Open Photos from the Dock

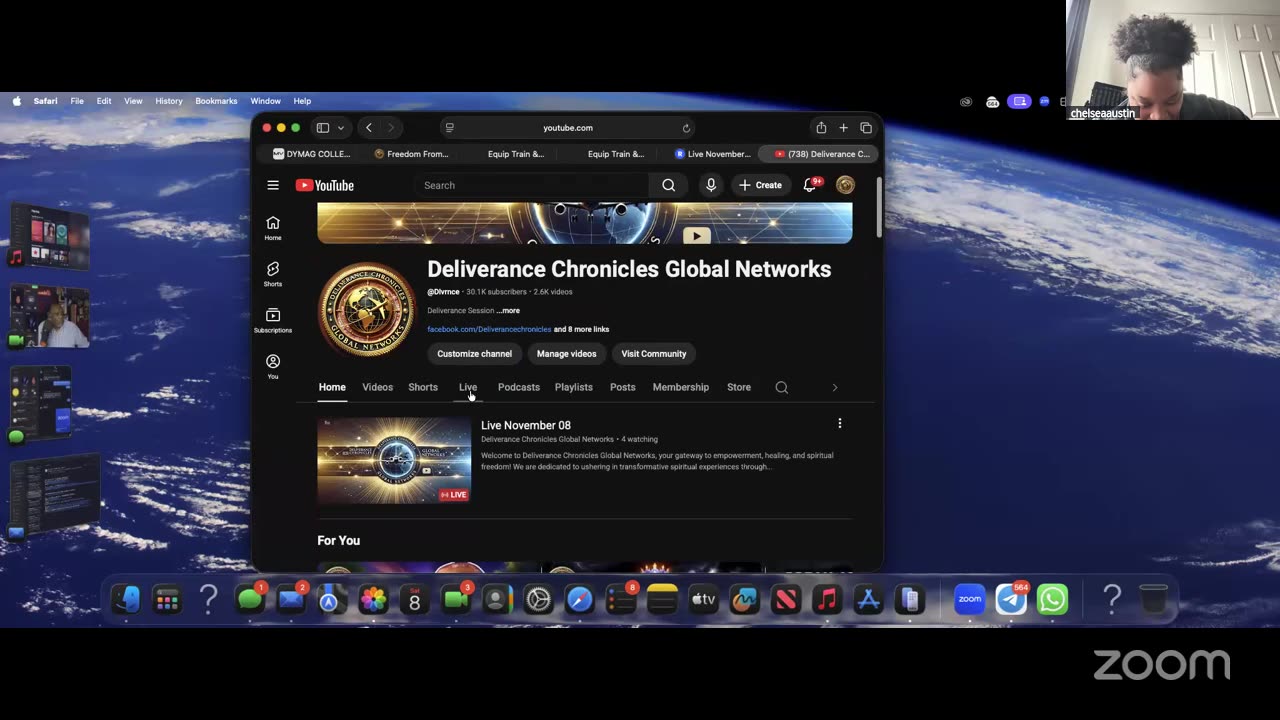(373, 599)
